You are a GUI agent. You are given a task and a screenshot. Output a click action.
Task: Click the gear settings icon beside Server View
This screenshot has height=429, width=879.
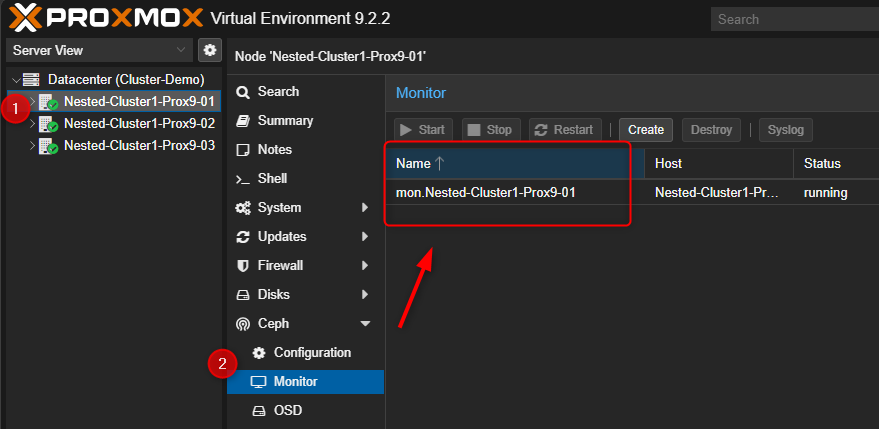(x=210, y=50)
